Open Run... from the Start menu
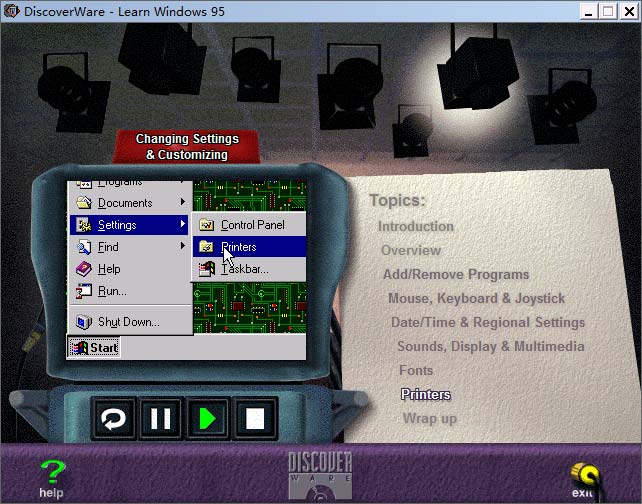 (x=129, y=291)
